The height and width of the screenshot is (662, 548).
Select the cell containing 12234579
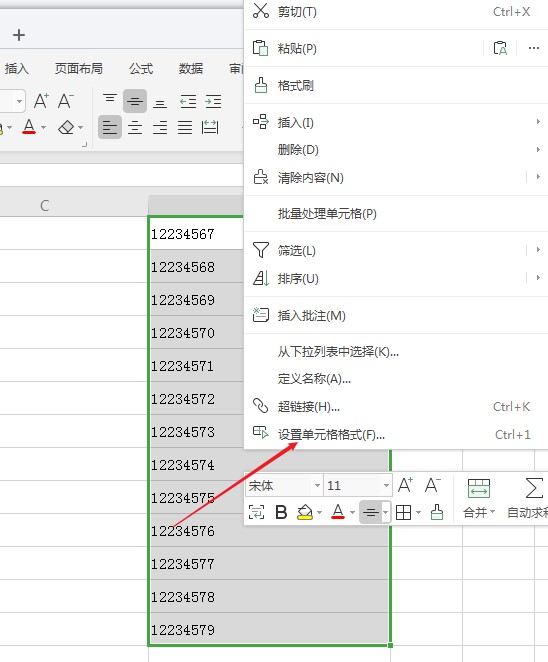coord(269,630)
